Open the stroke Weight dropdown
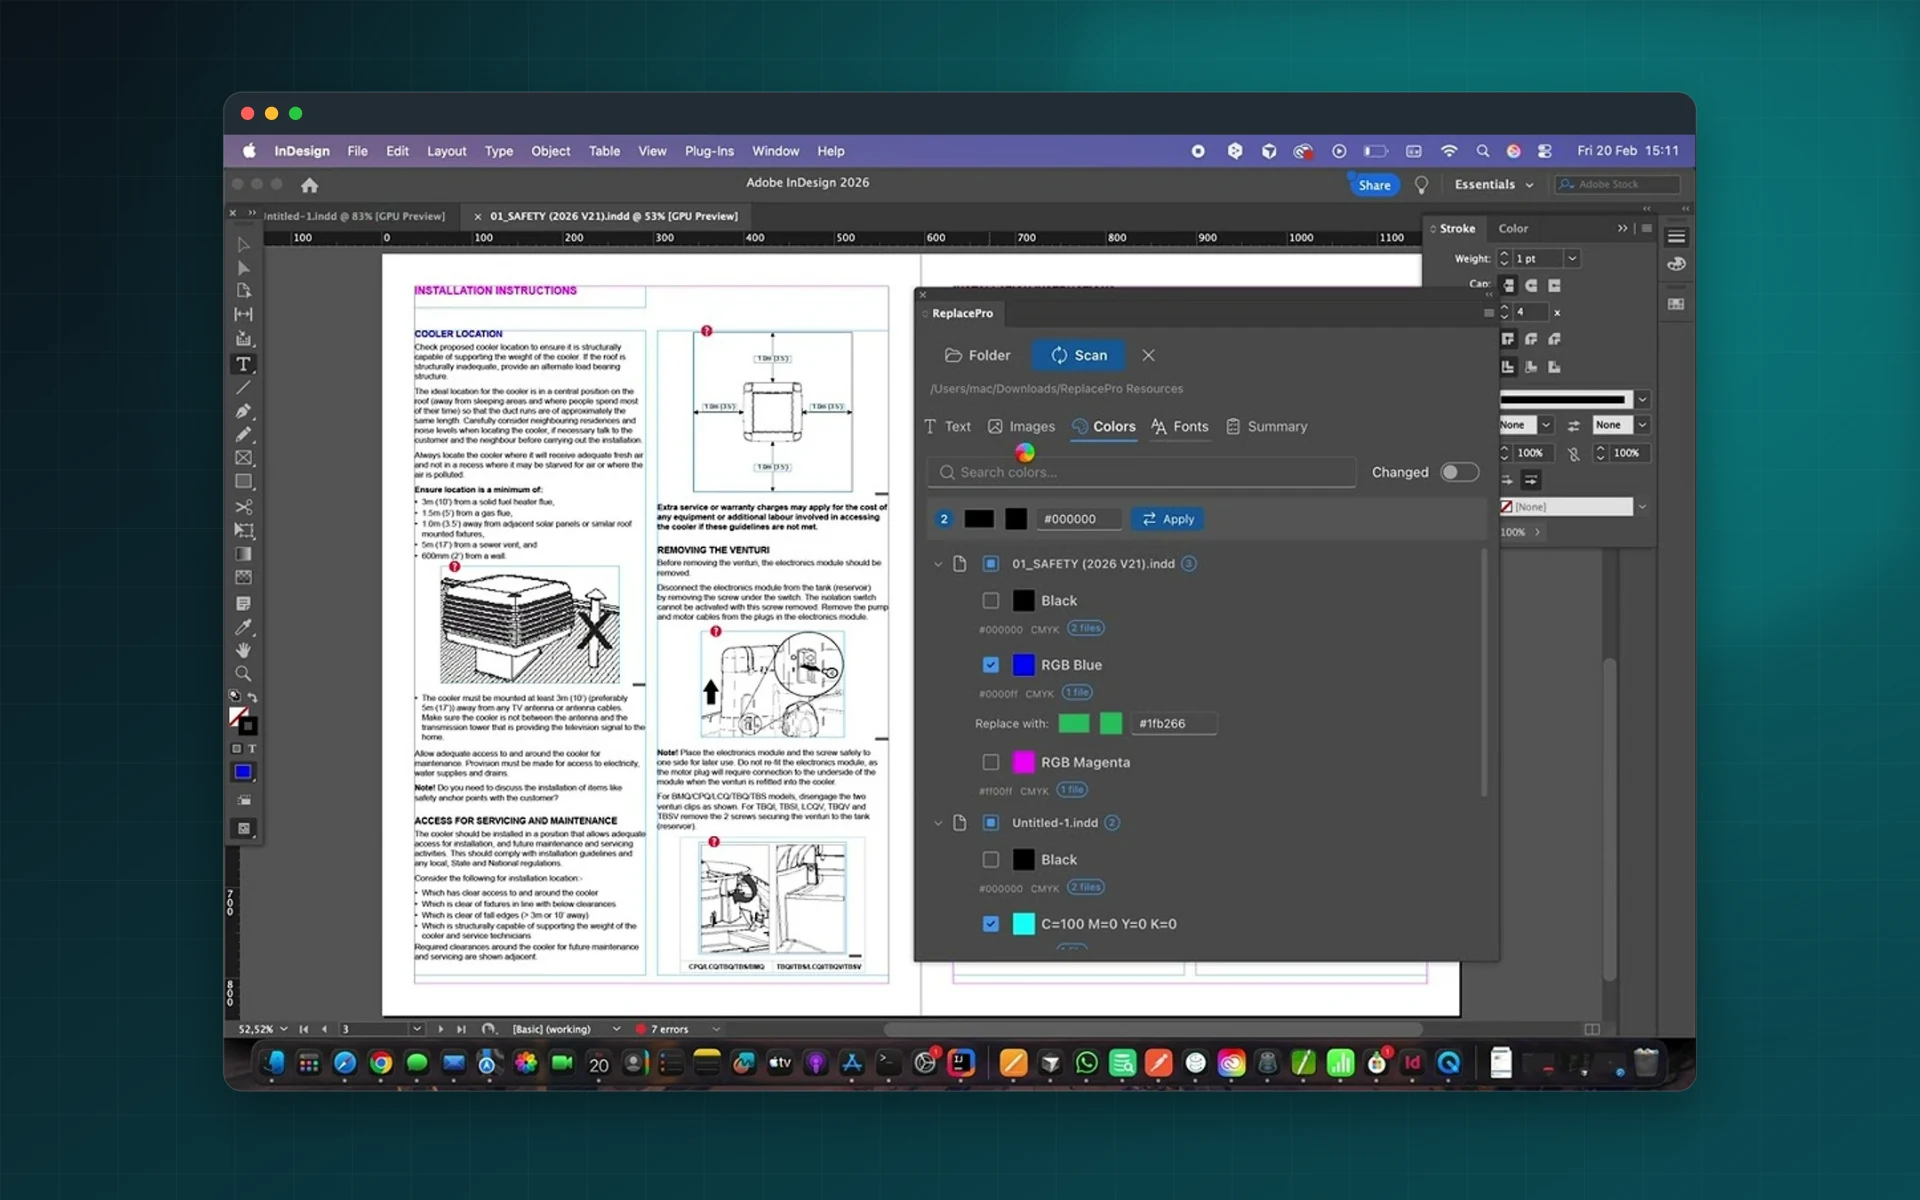This screenshot has width=1920, height=1200. (1571, 258)
